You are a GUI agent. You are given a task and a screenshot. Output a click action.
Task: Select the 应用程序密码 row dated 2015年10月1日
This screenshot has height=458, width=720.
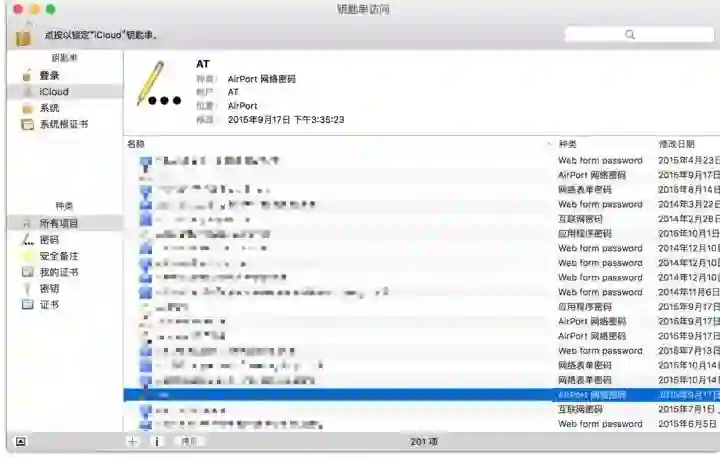[x=422, y=234]
